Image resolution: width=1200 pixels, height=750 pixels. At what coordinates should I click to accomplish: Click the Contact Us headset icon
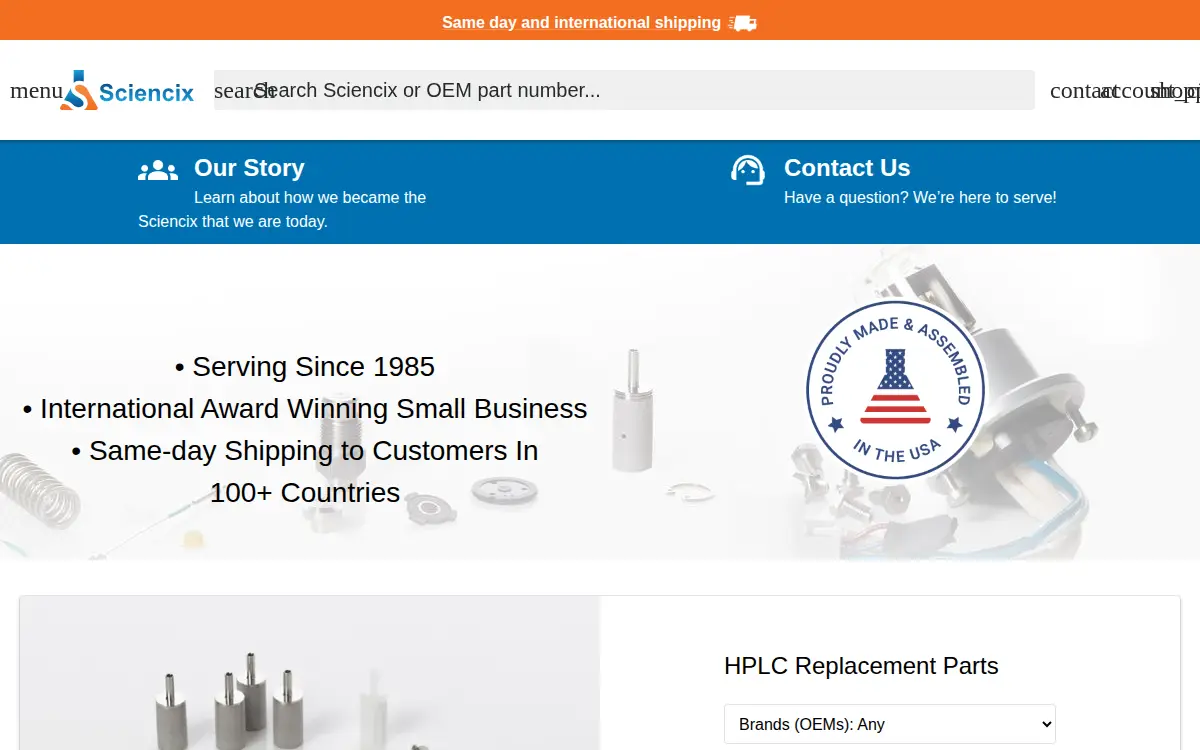(x=748, y=170)
